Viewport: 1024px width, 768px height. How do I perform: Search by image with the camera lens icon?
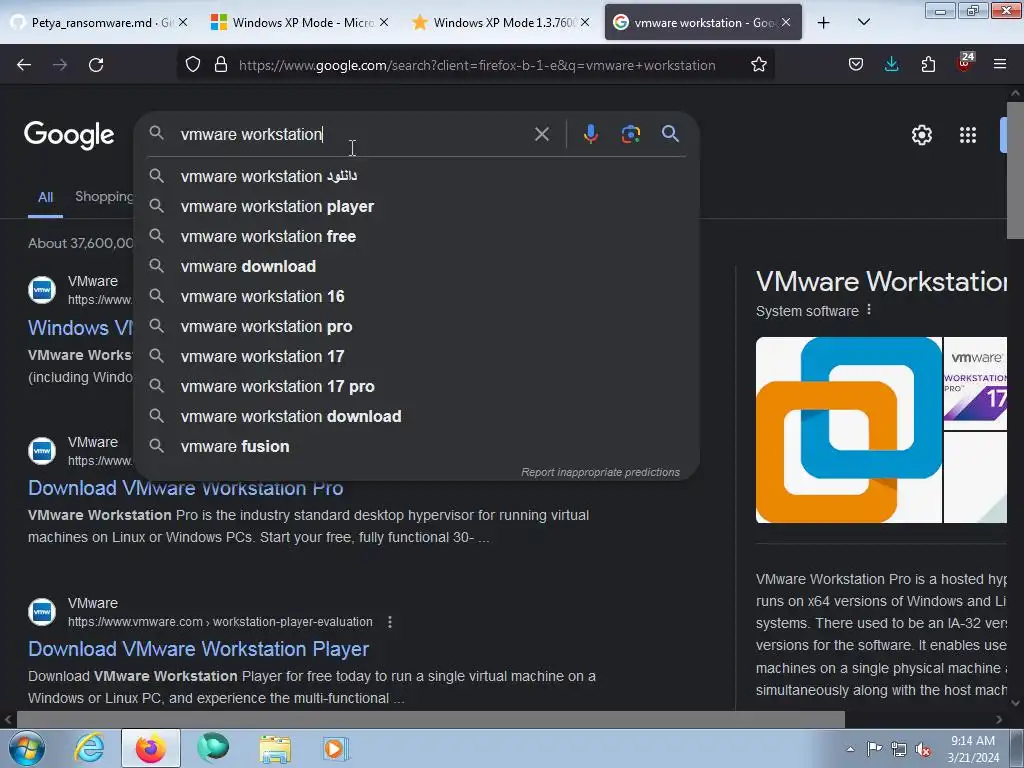tap(630, 134)
